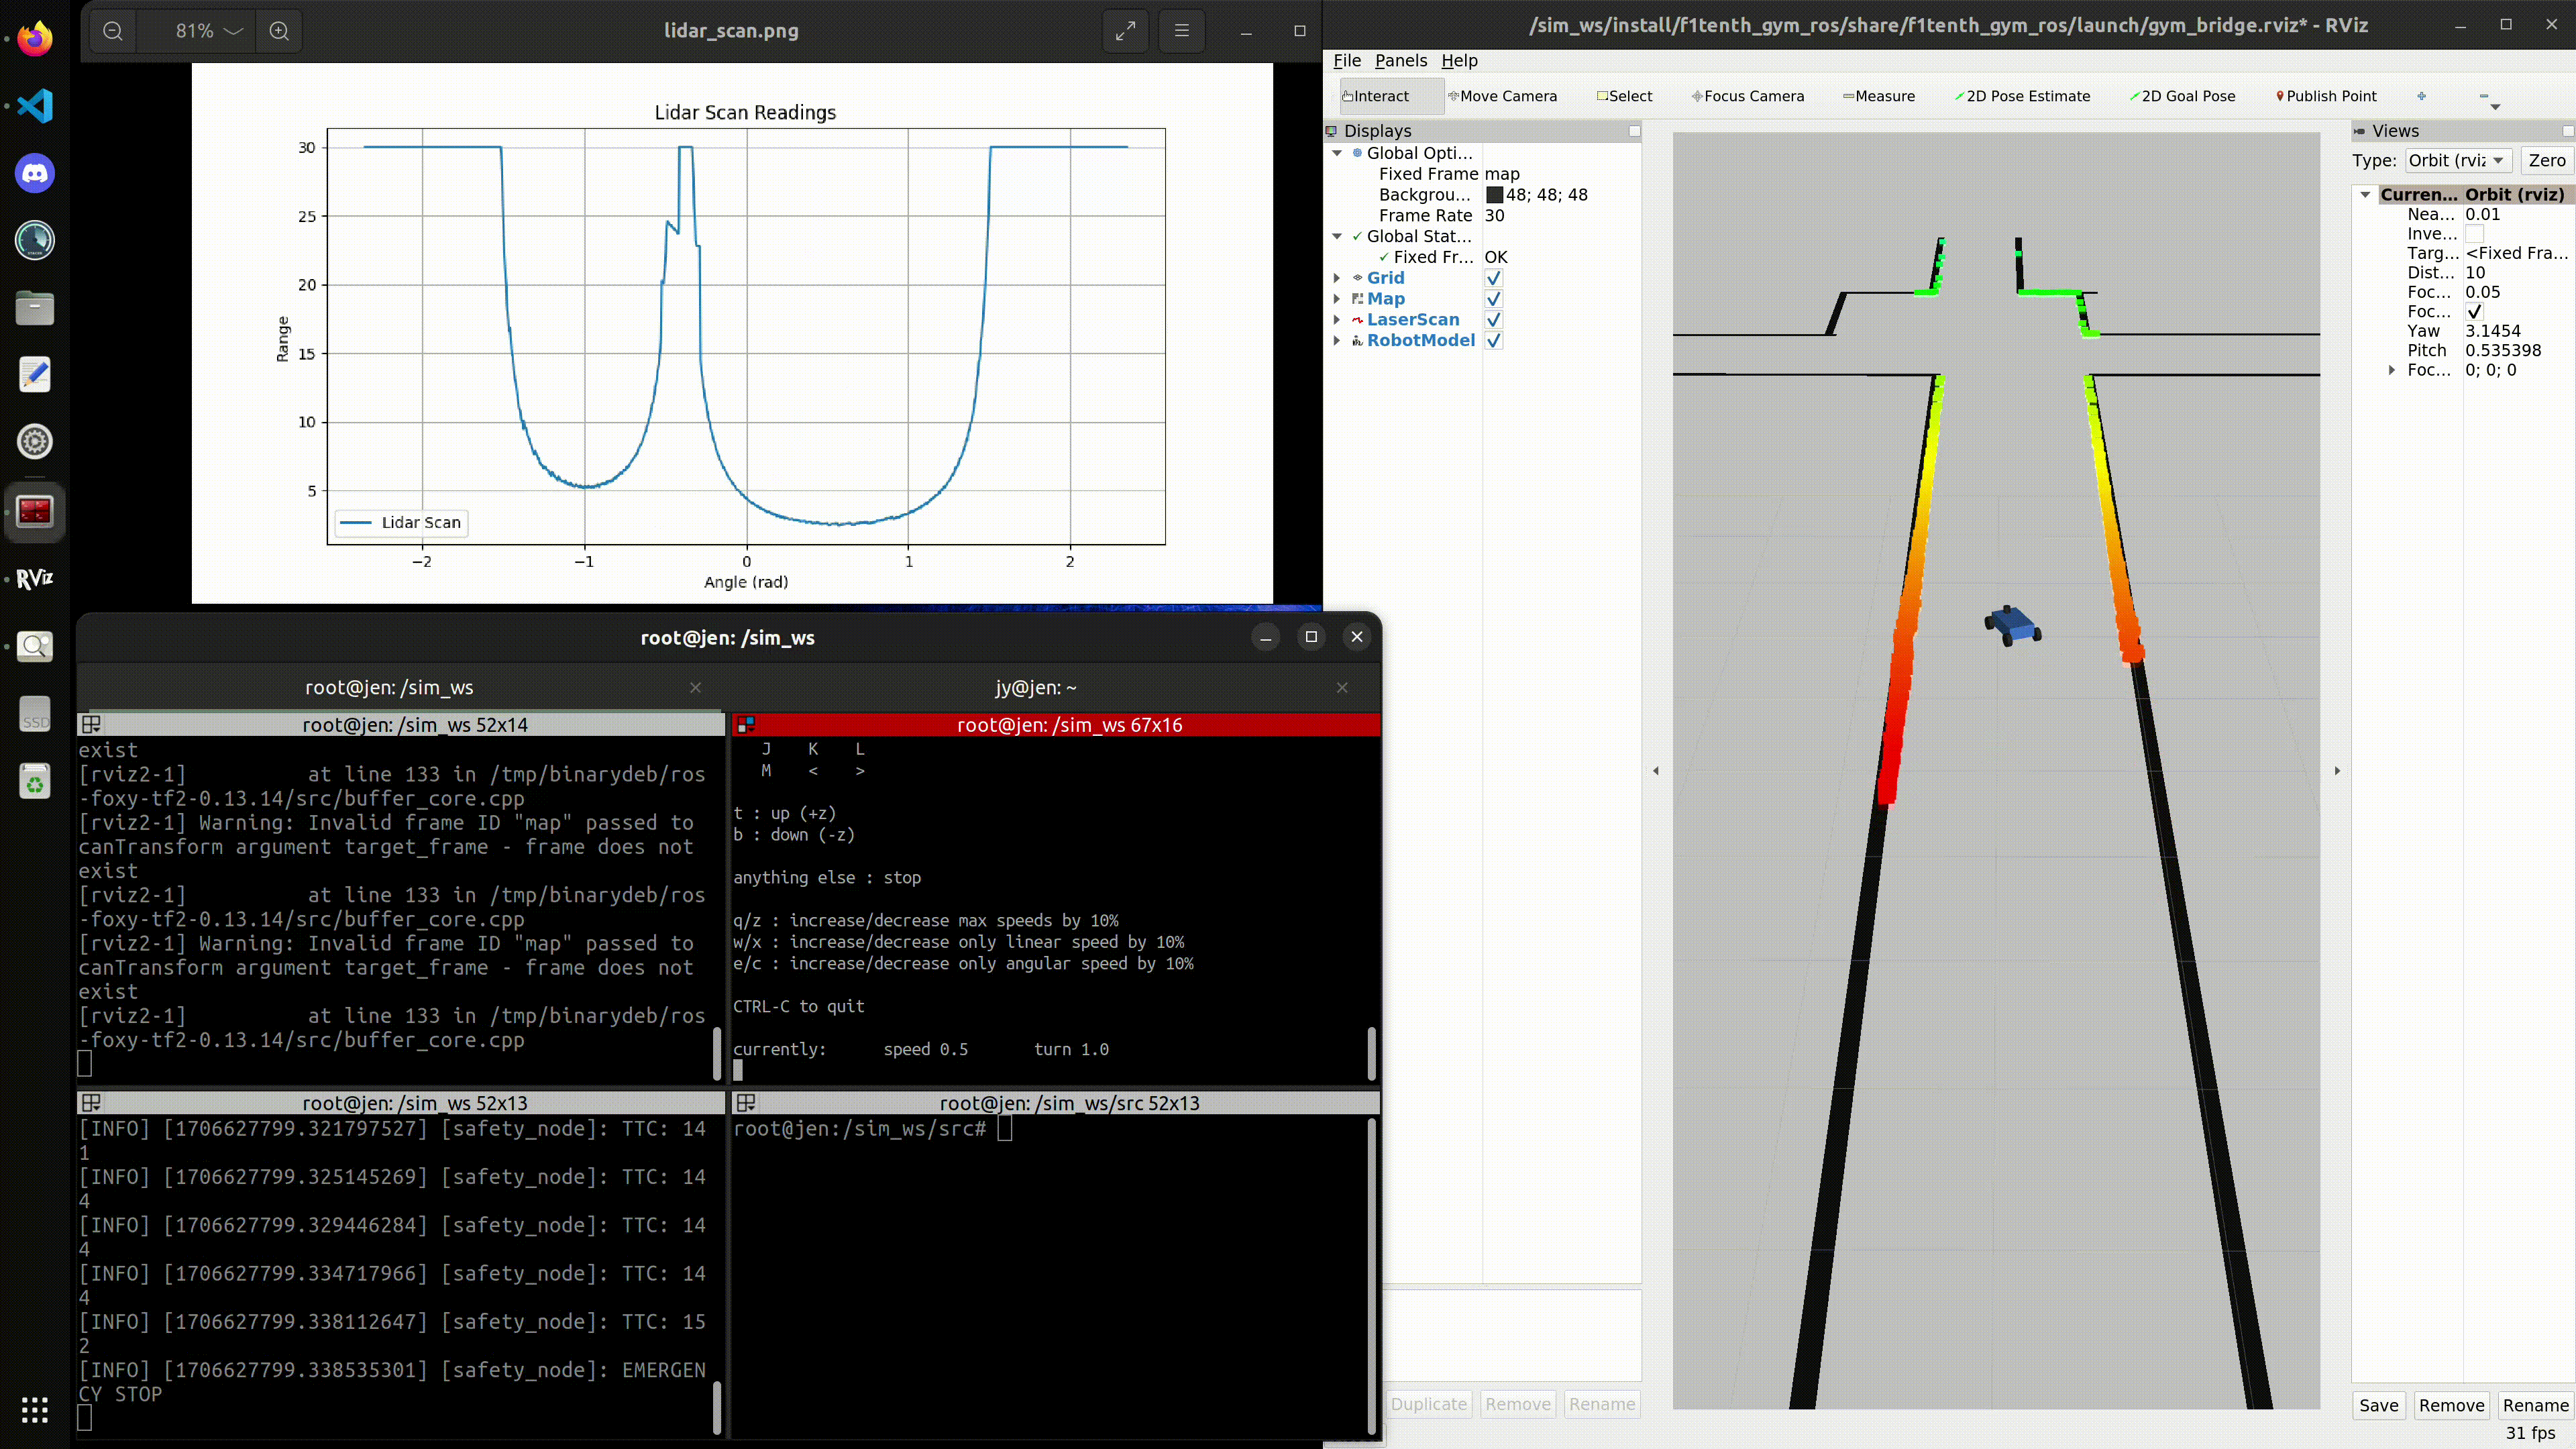This screenshot has height=1449, width=2576.
Task: Show applications grid in dock
Action: [35, 1410]
